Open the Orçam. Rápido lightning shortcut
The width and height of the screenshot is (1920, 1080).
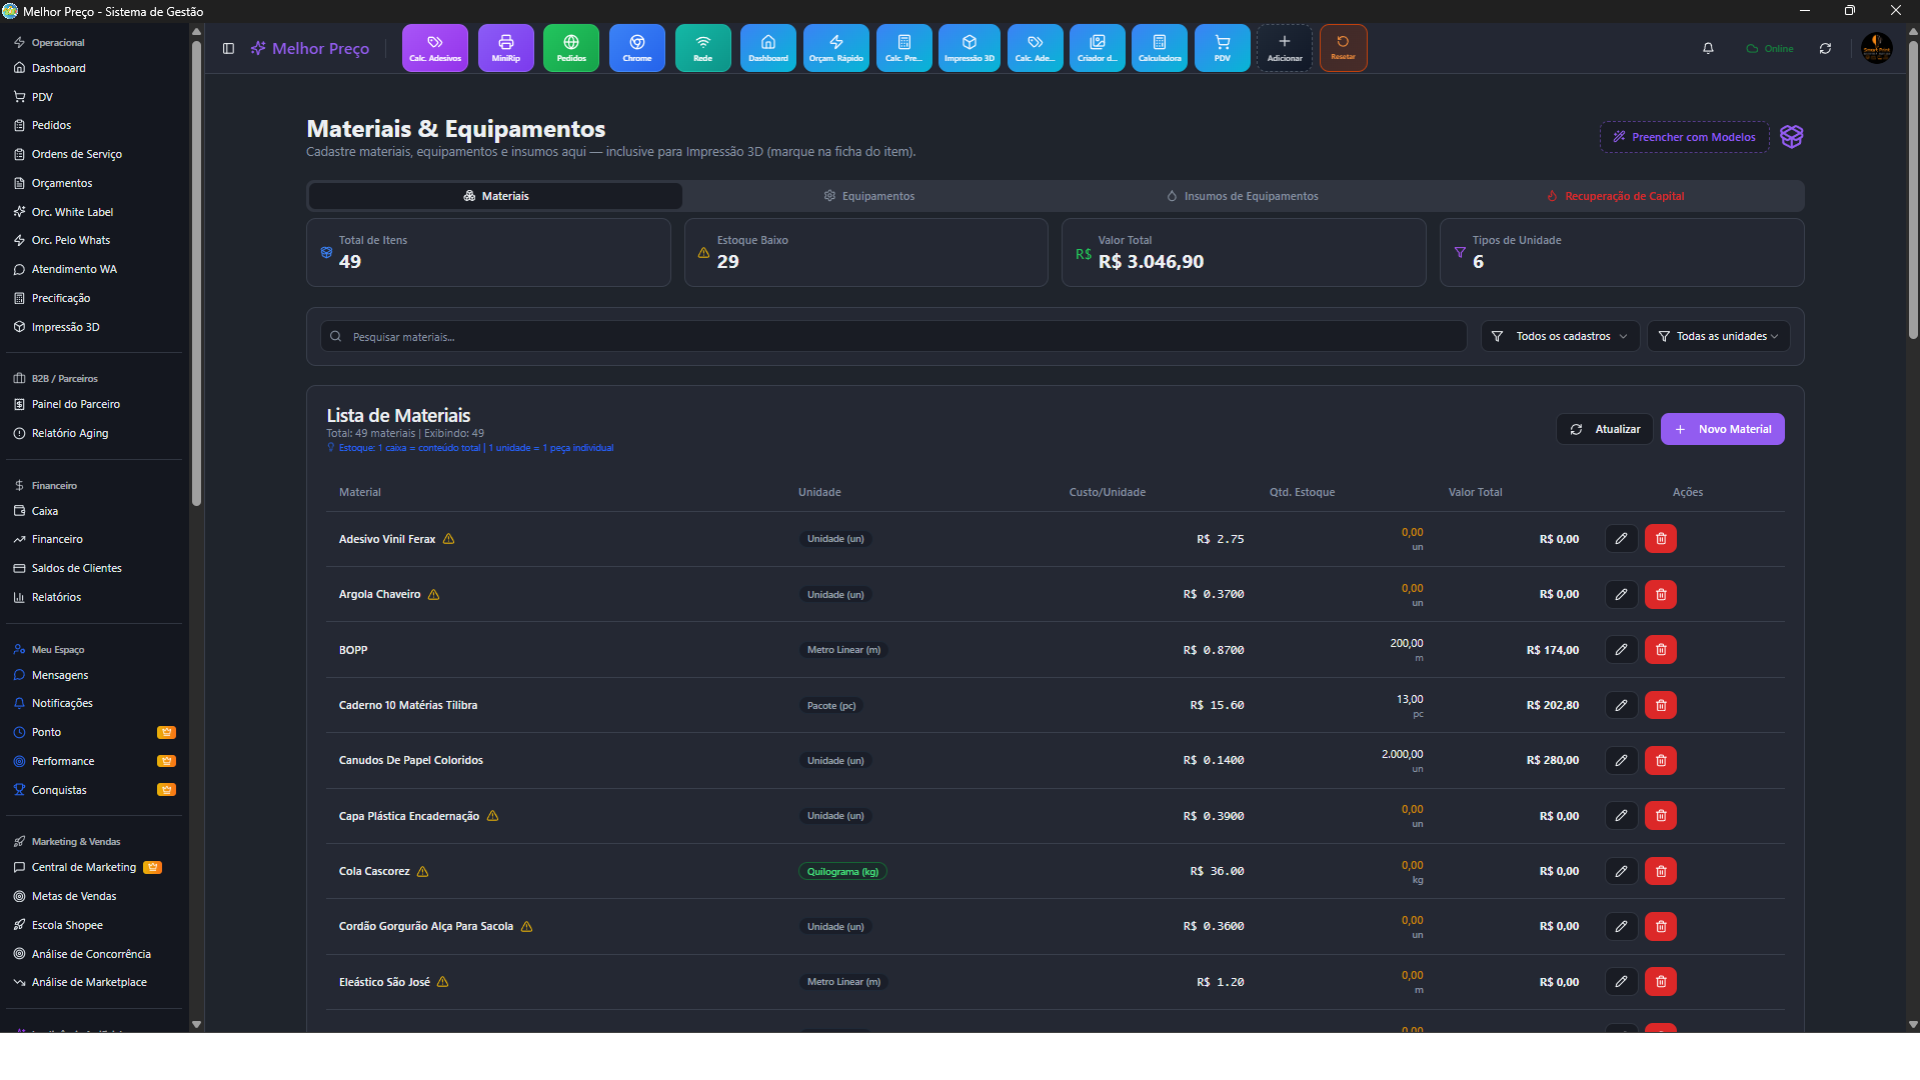coord(836,48)
